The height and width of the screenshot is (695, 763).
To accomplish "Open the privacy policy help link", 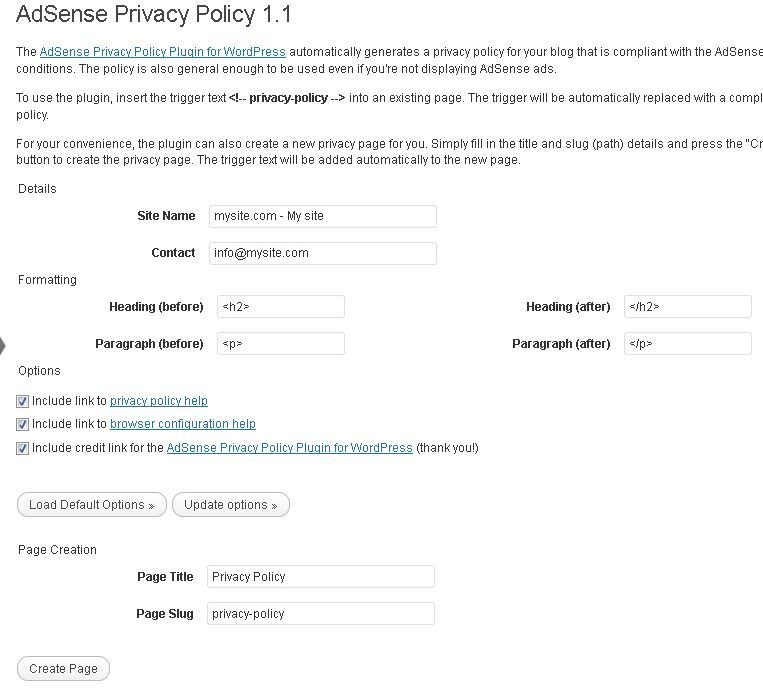I will [159, 401].
